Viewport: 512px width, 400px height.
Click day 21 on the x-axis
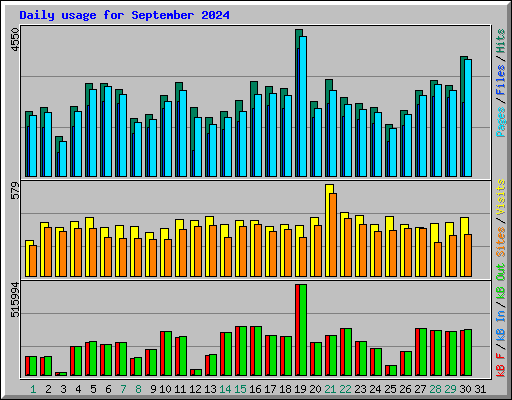tap(330, 389)
